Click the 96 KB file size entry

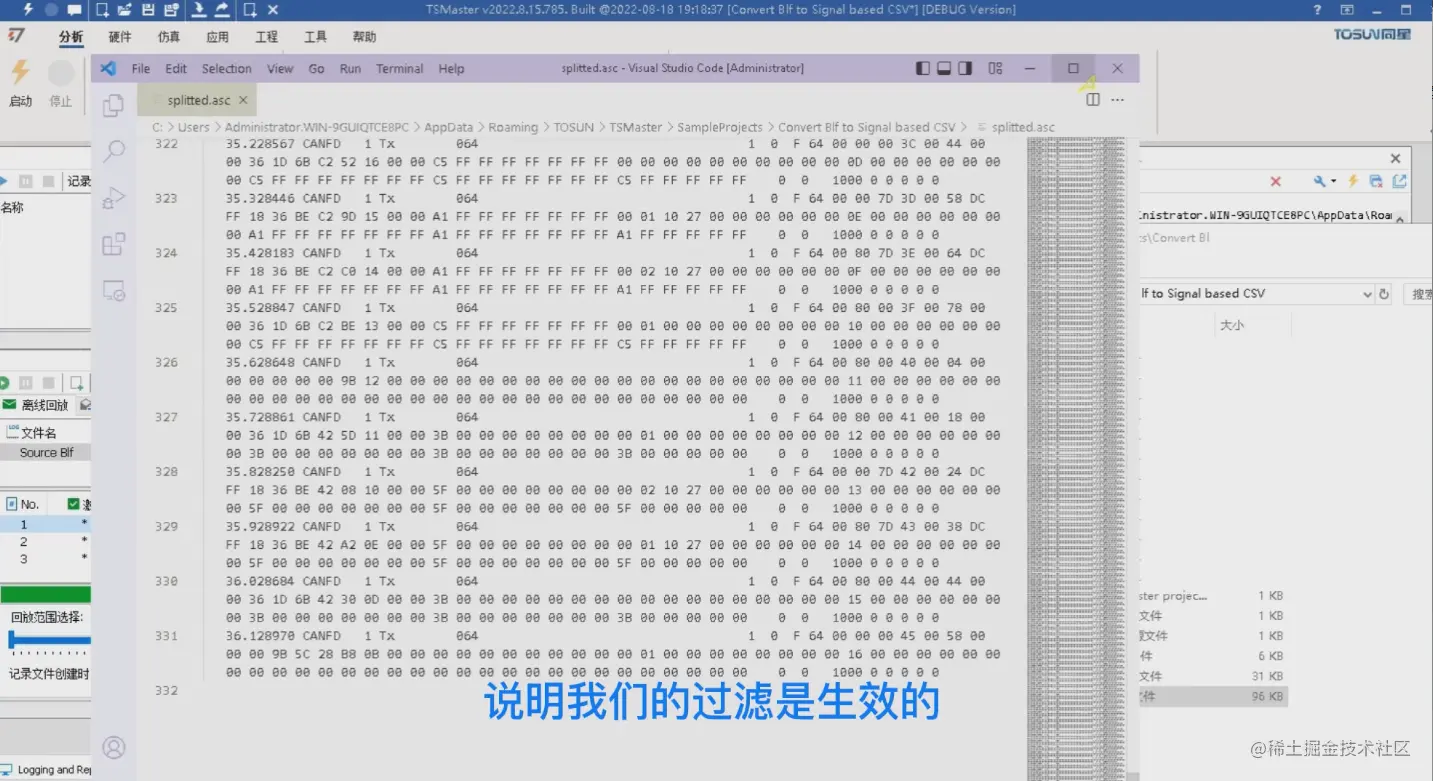tap(1267, 696)
